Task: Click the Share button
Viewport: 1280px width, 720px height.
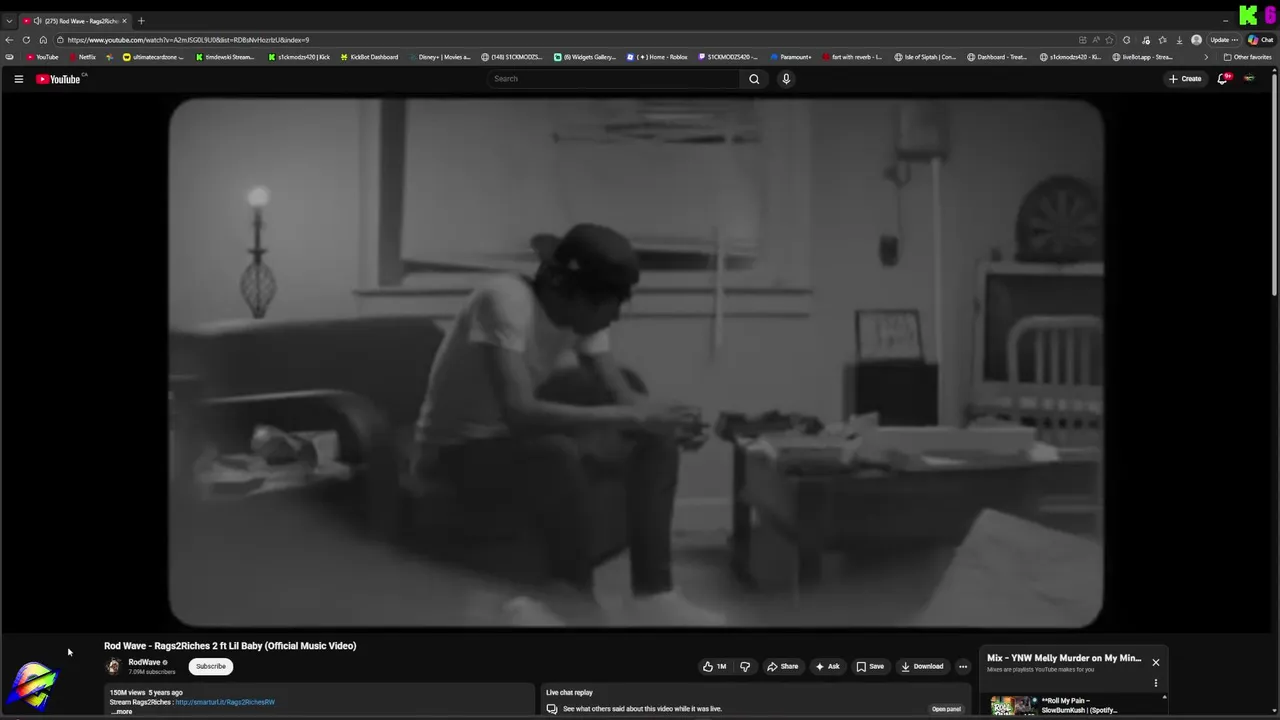Action: pos(782,666)
